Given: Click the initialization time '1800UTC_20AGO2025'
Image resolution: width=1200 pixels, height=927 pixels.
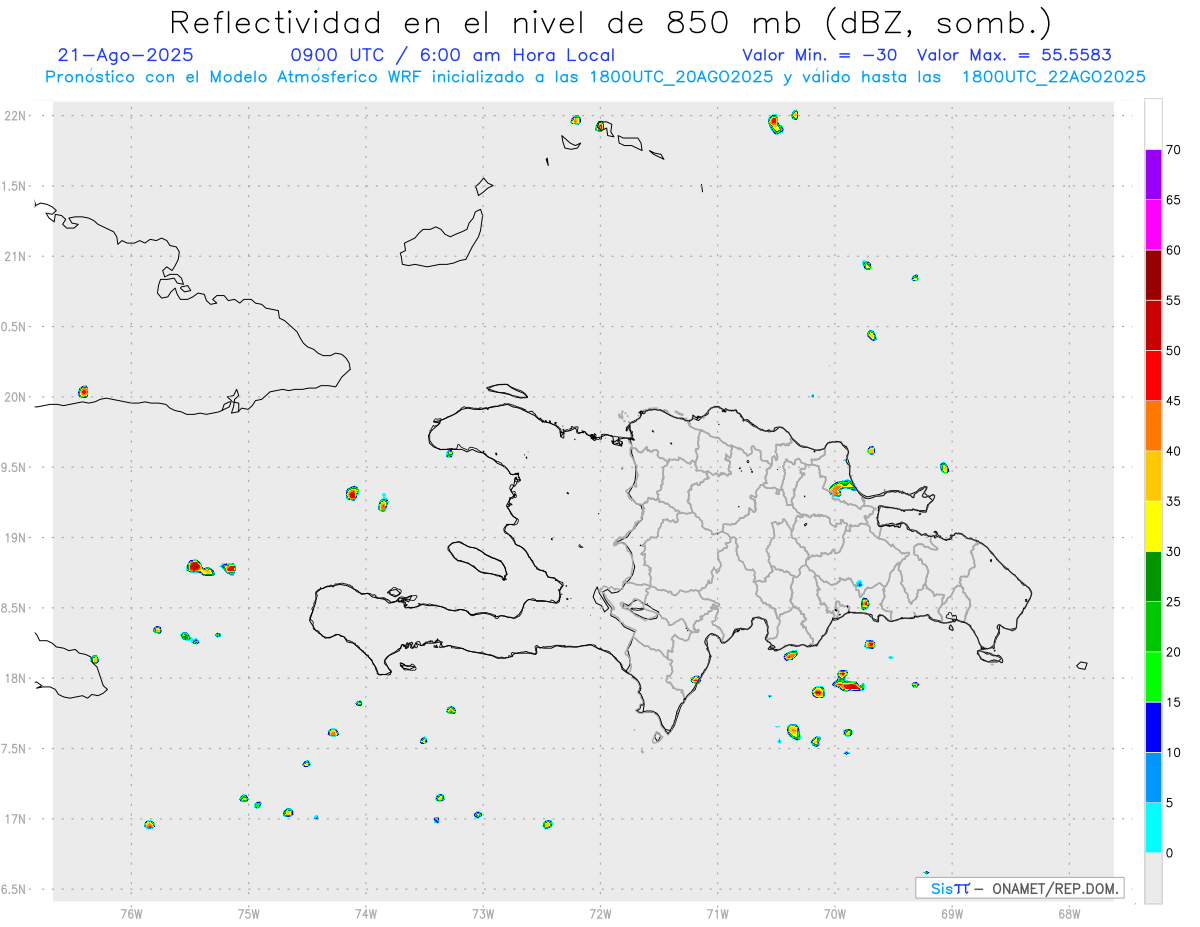Looking at the screenshot, I should (680, 77).
